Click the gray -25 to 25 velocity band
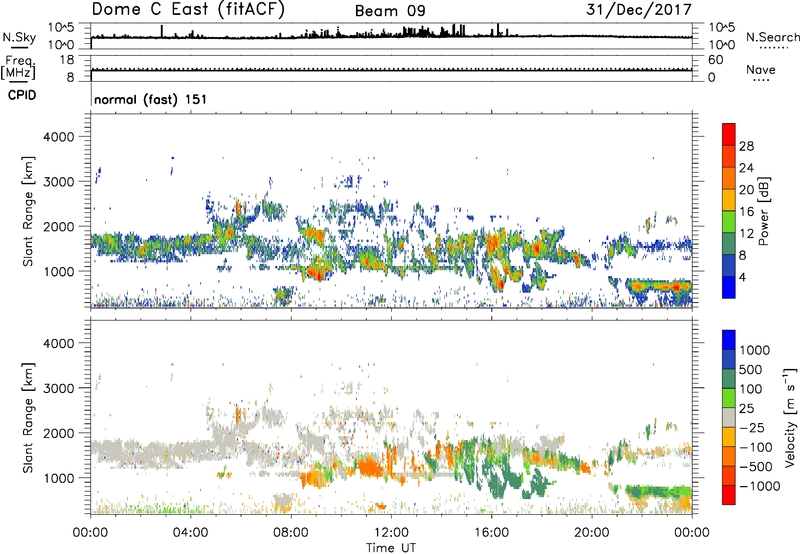The image size is (800, 554). [x=729, y=417]
